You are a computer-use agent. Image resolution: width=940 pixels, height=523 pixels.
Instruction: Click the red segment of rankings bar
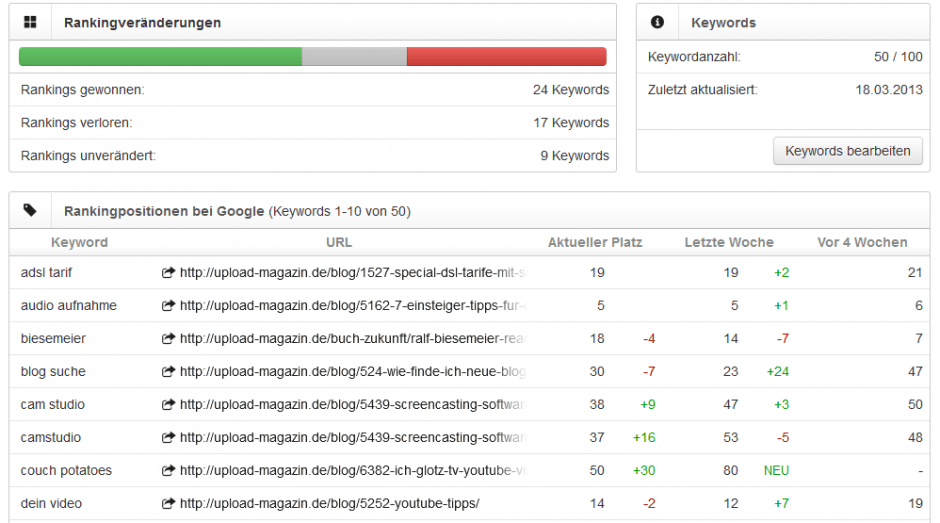[506, 57]
